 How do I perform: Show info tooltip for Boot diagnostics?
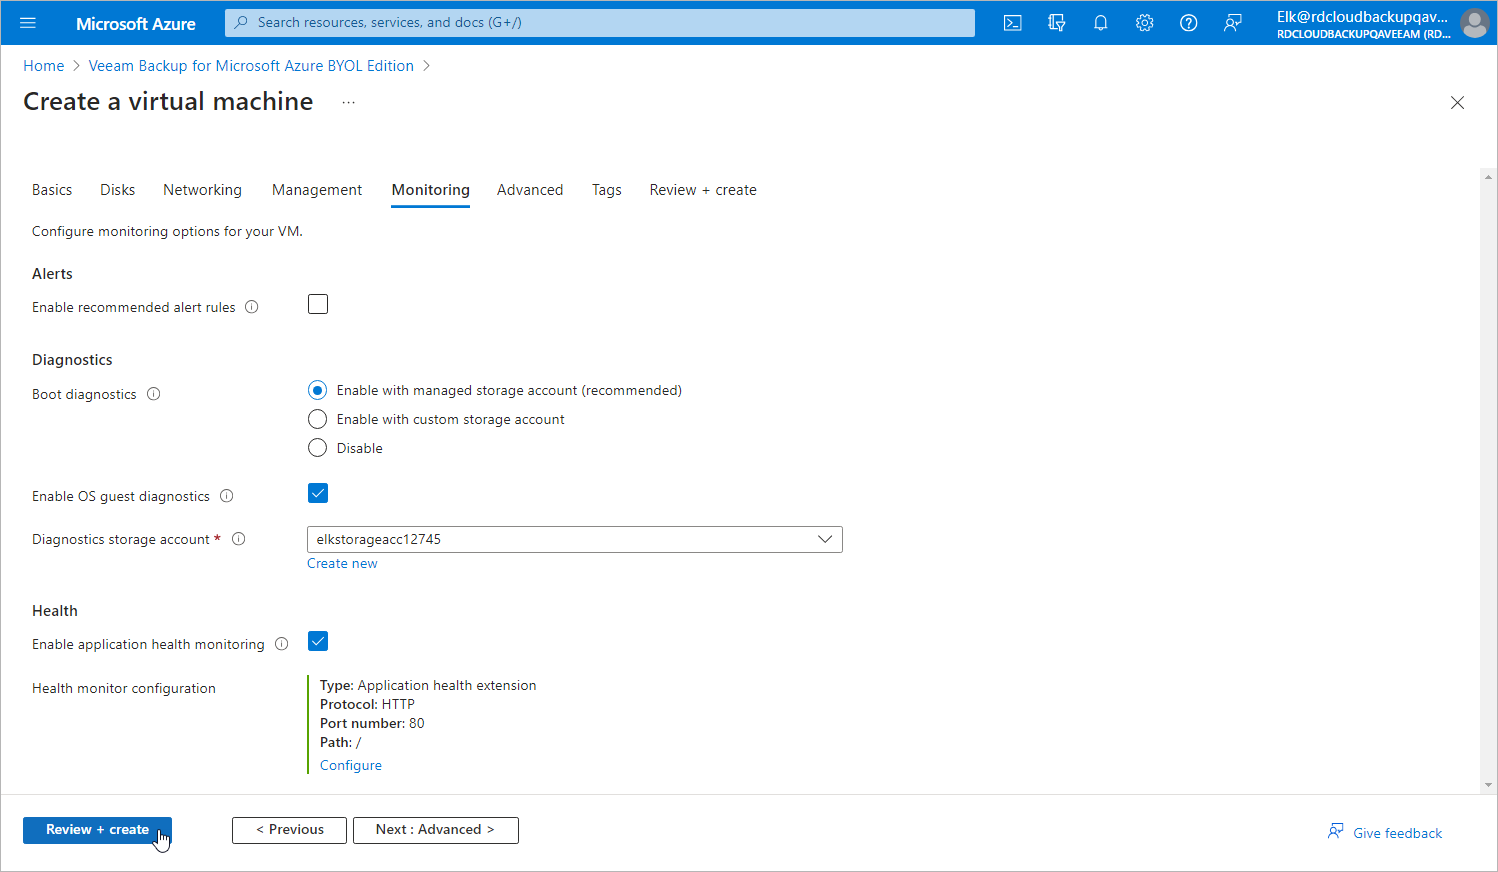click(x=154, y=394)
